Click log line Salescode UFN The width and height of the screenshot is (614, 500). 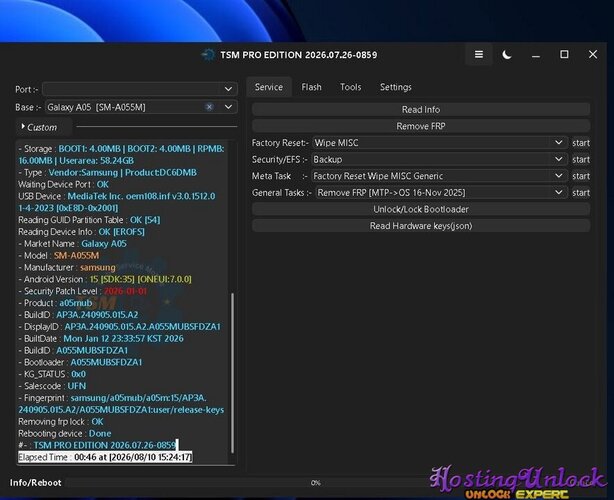52,386
